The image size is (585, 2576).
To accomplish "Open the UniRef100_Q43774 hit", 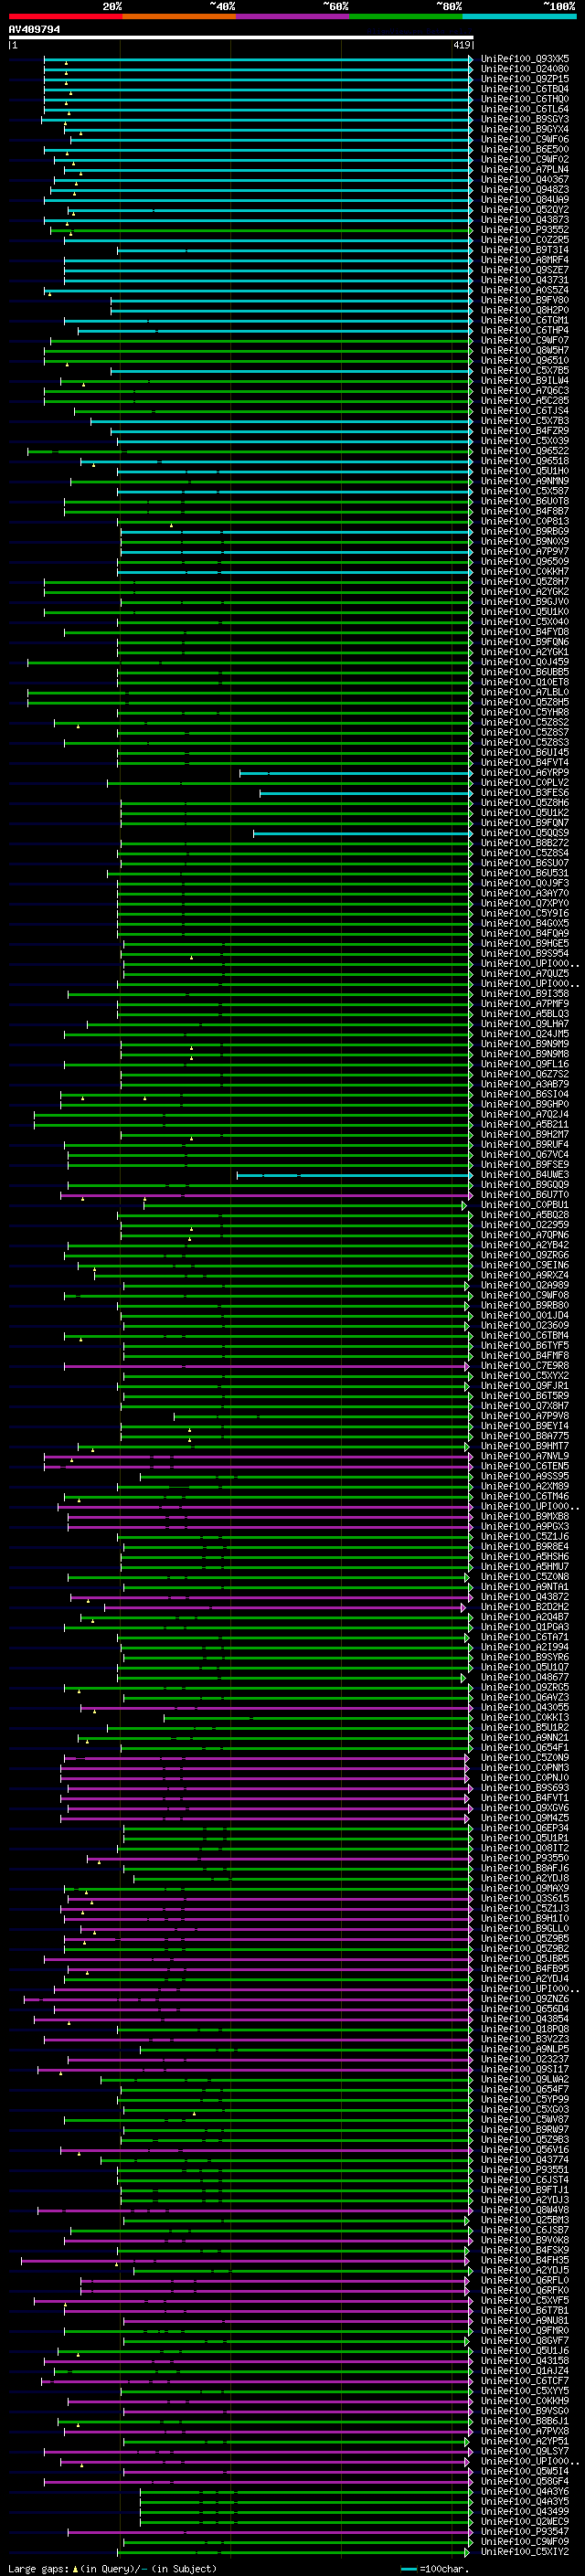I will 525,2160.
